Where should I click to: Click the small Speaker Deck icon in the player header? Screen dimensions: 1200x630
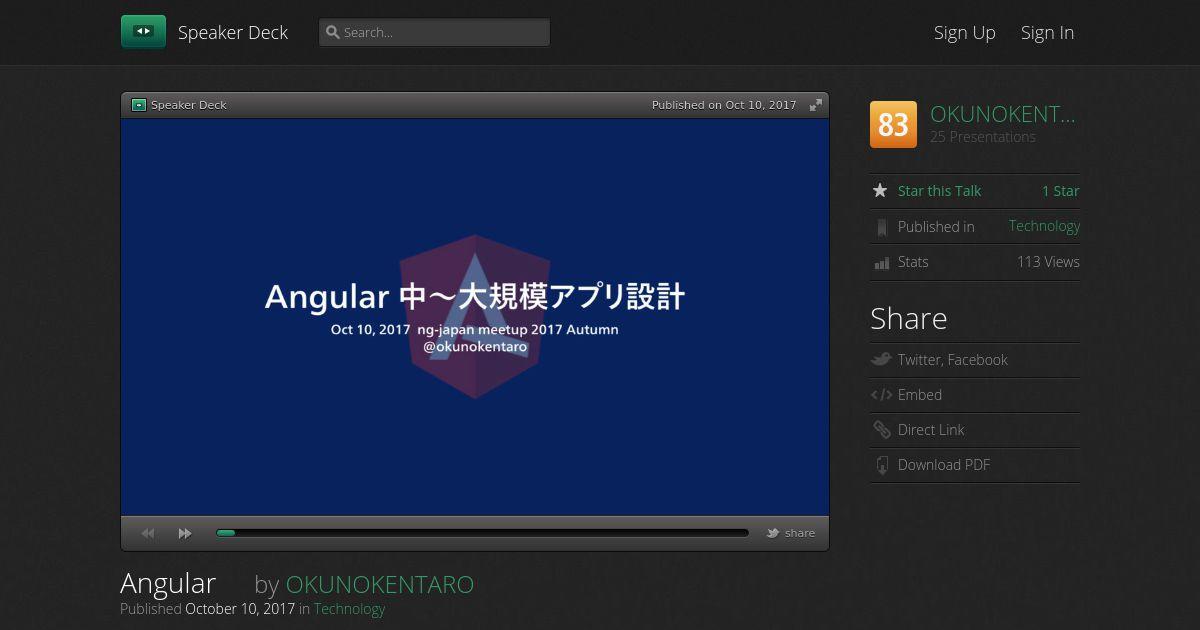139,105
